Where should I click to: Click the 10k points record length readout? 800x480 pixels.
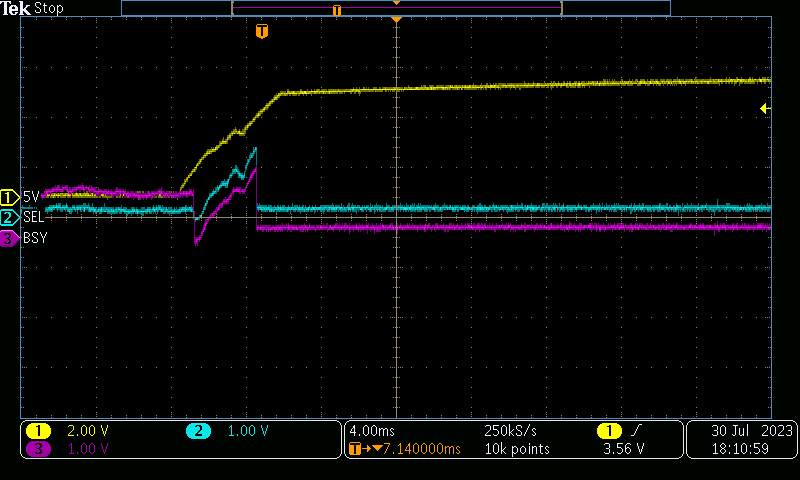point(517,449)
